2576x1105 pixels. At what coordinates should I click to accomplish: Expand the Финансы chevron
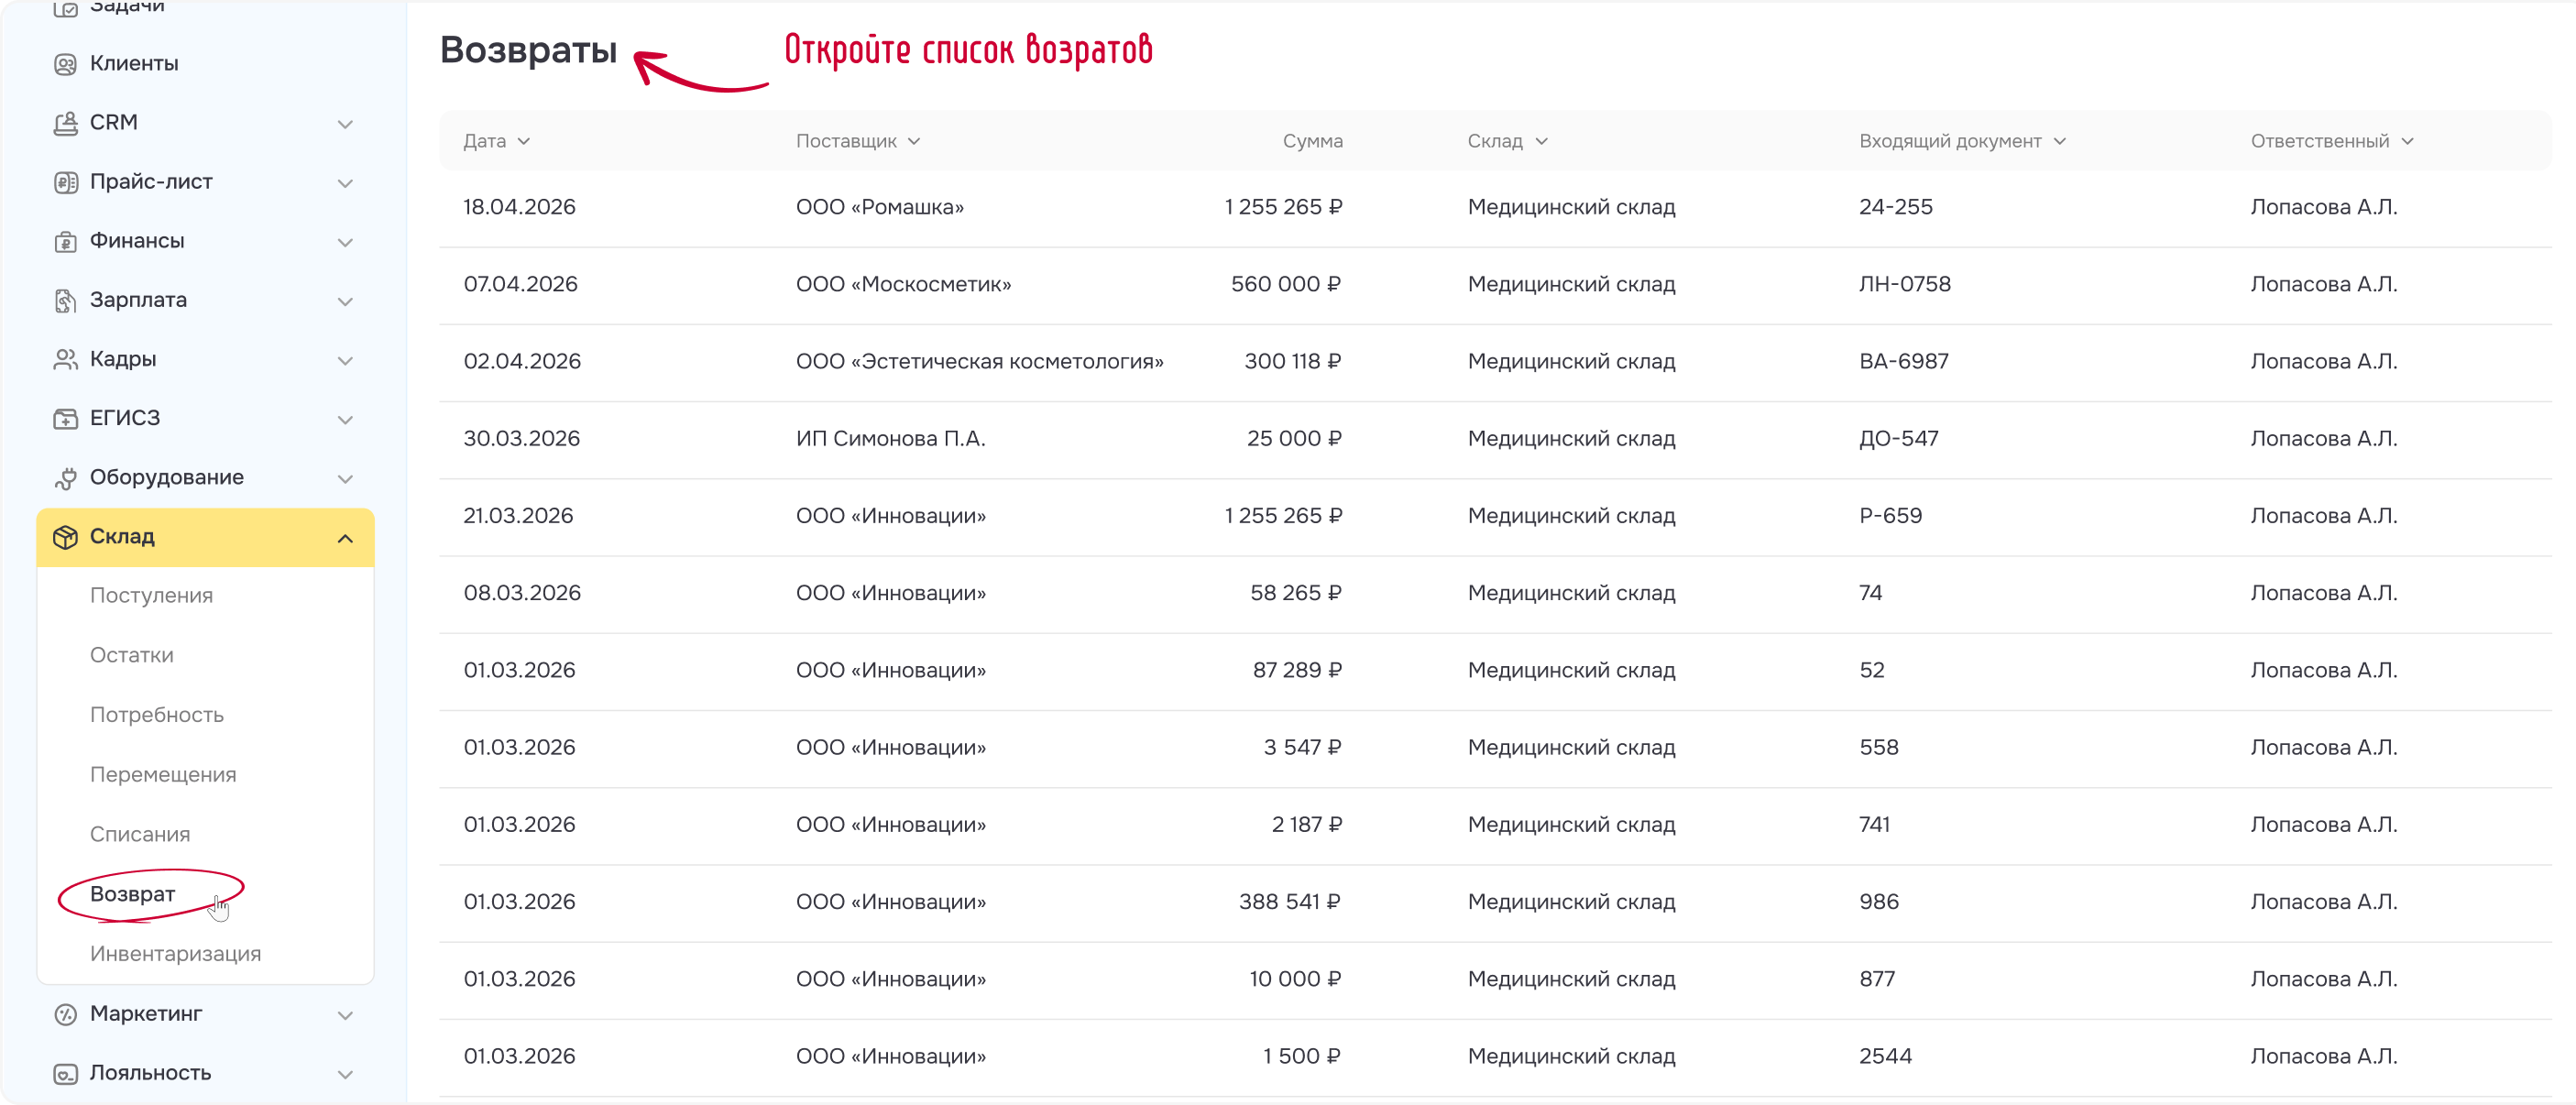tap(345, 242)
